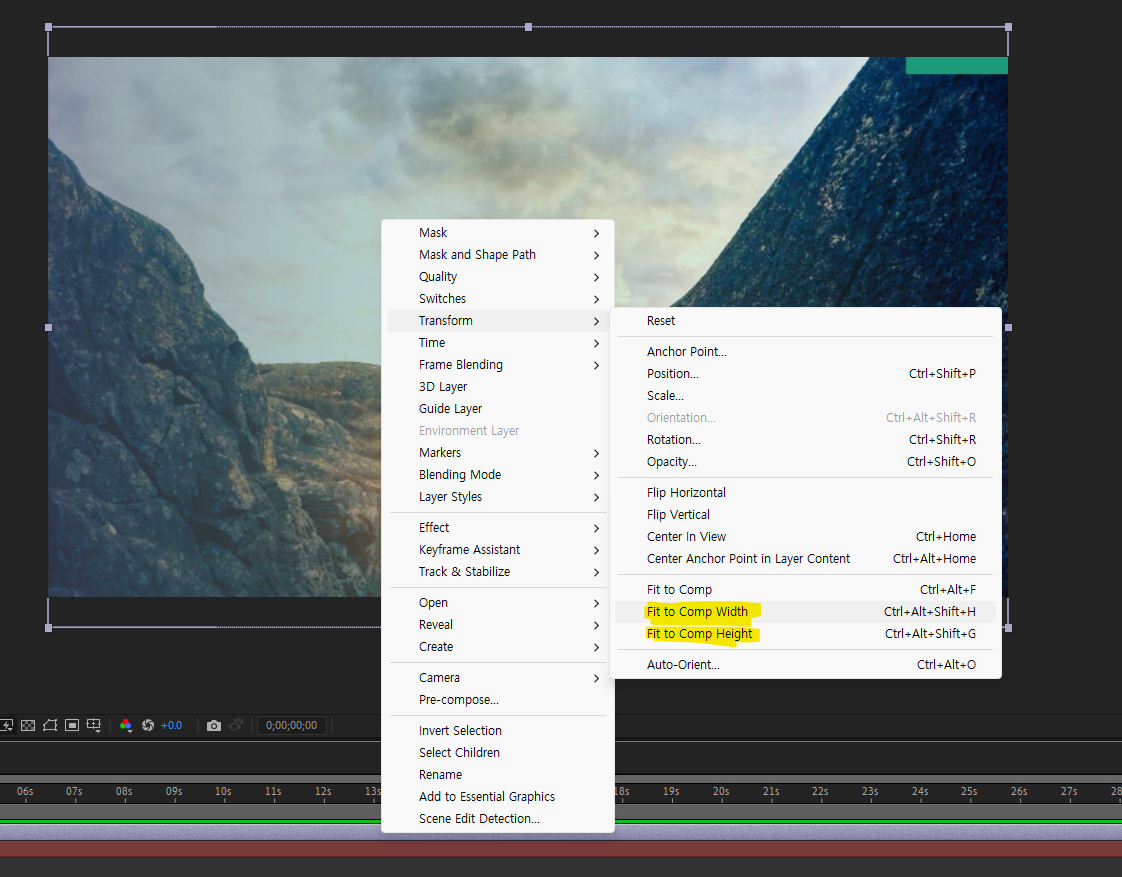Open grid and guide options icon

(94, 725)
